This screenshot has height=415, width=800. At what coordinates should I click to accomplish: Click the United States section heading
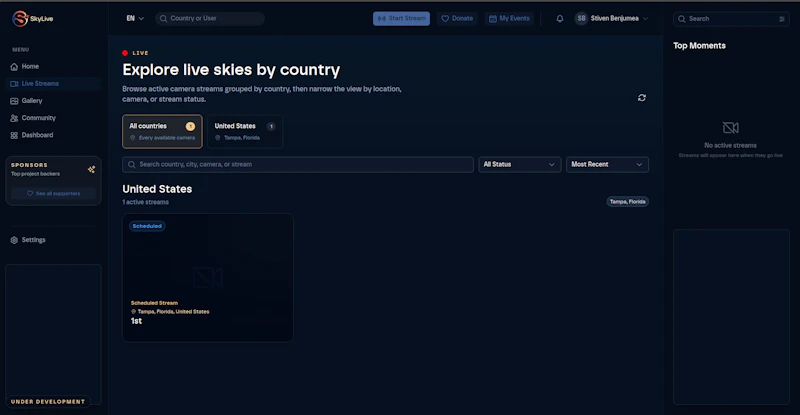(x=157, y=189)
